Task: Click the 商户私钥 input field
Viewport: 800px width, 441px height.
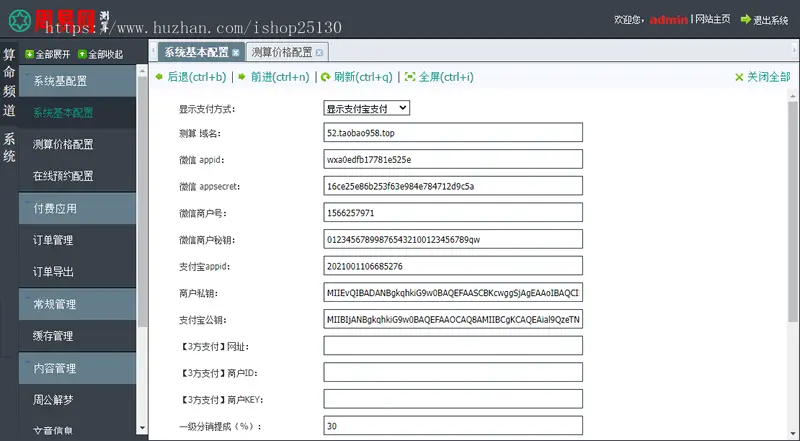Action: [453, 292]
